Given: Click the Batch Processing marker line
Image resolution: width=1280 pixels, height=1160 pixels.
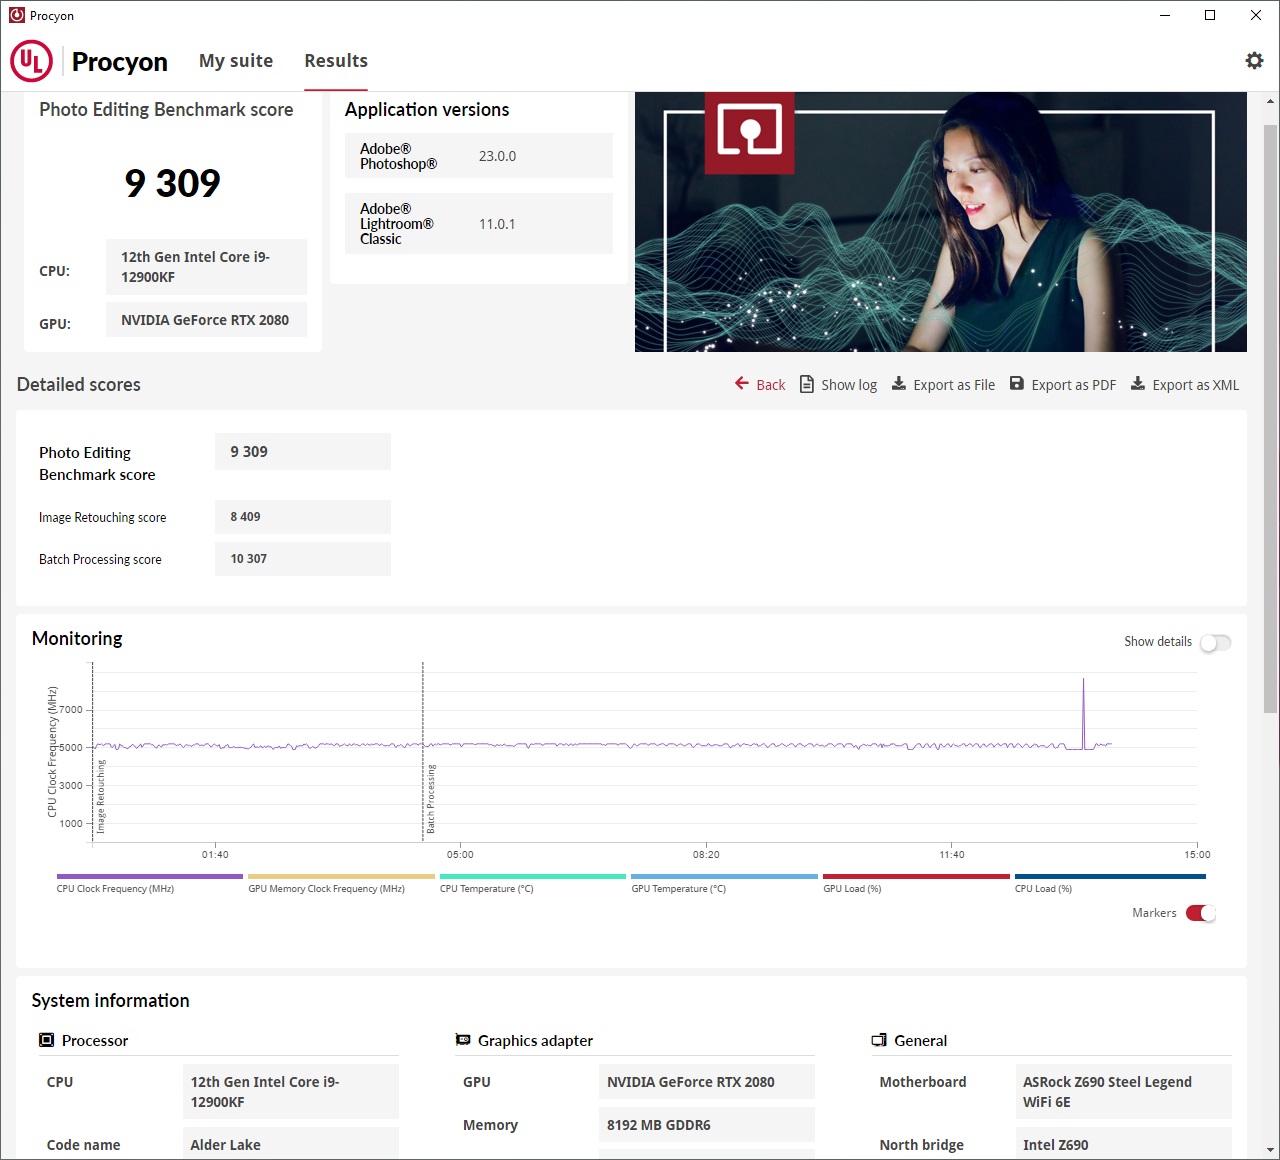Looking at the screenshot, I should (423, 750).
